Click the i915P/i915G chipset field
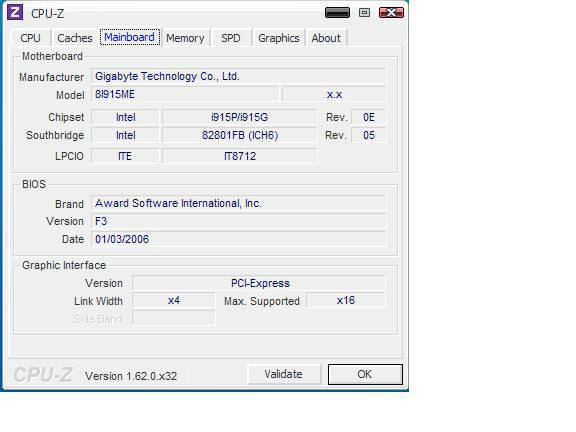Viewport: 576px width, 432px height. (x=240, y=117)
